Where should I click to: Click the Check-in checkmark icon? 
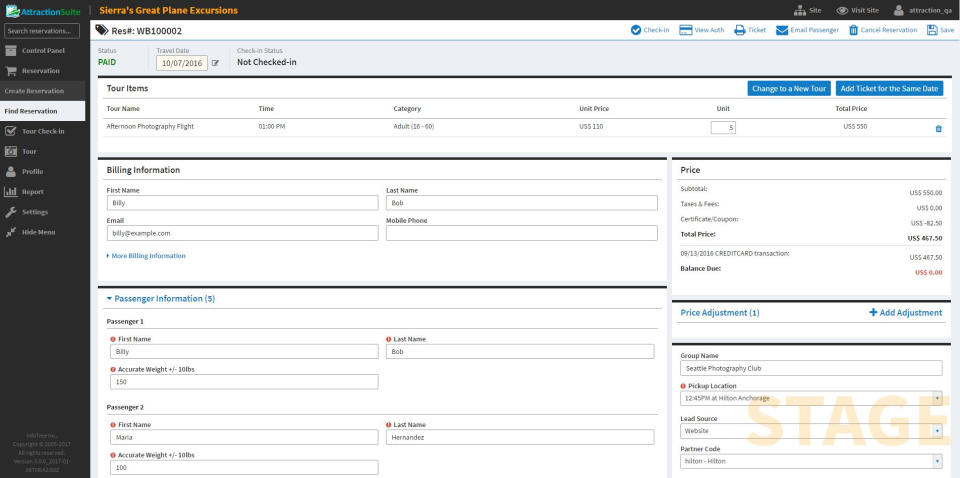point(636,30)
